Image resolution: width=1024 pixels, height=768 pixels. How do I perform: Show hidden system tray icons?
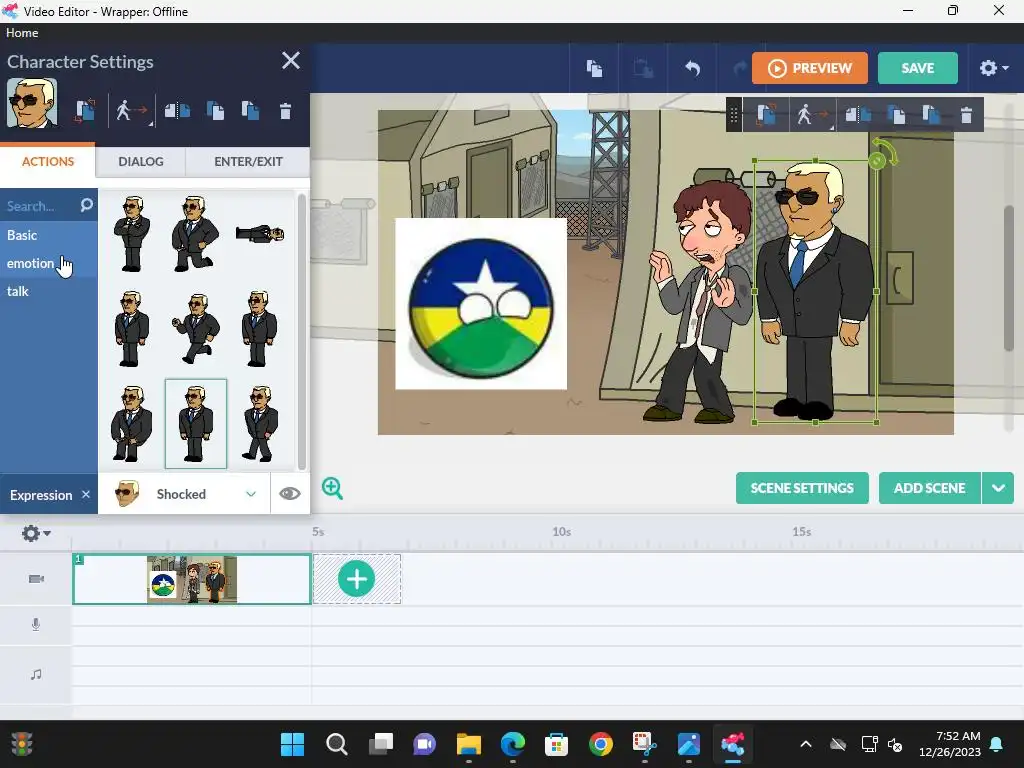806,744
